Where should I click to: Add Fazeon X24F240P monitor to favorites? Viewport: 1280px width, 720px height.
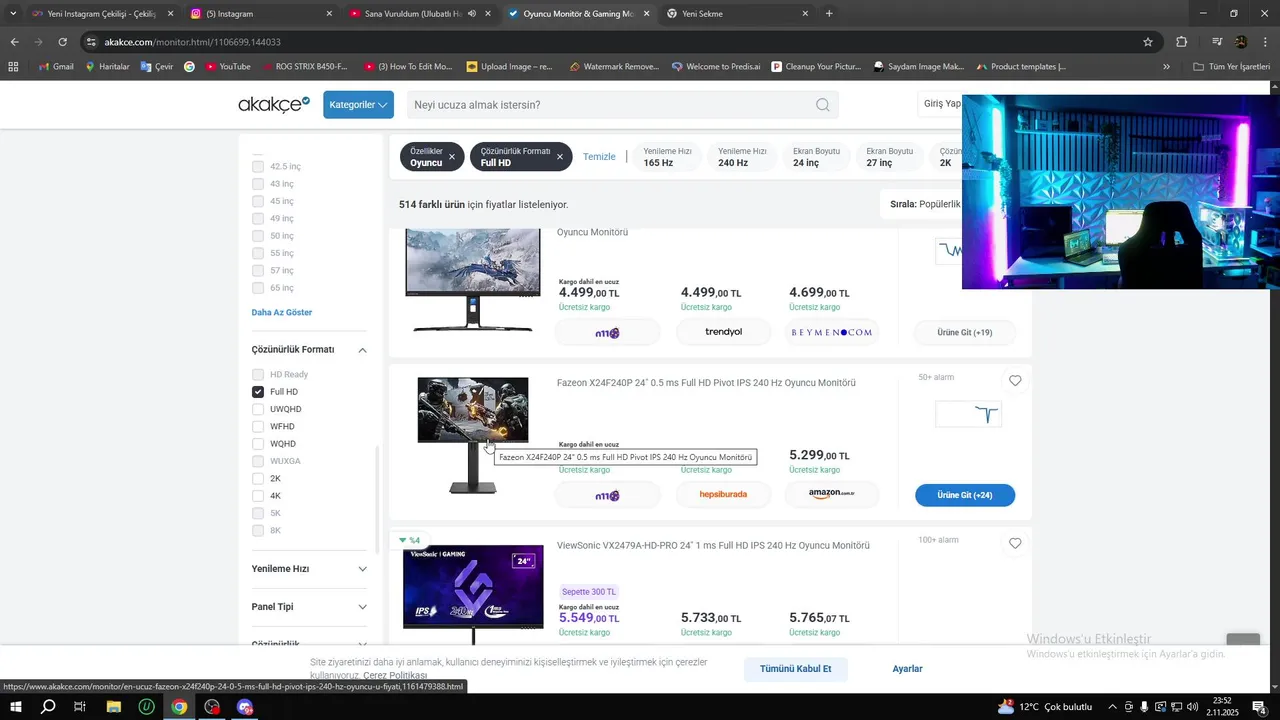click(1015, 381)
